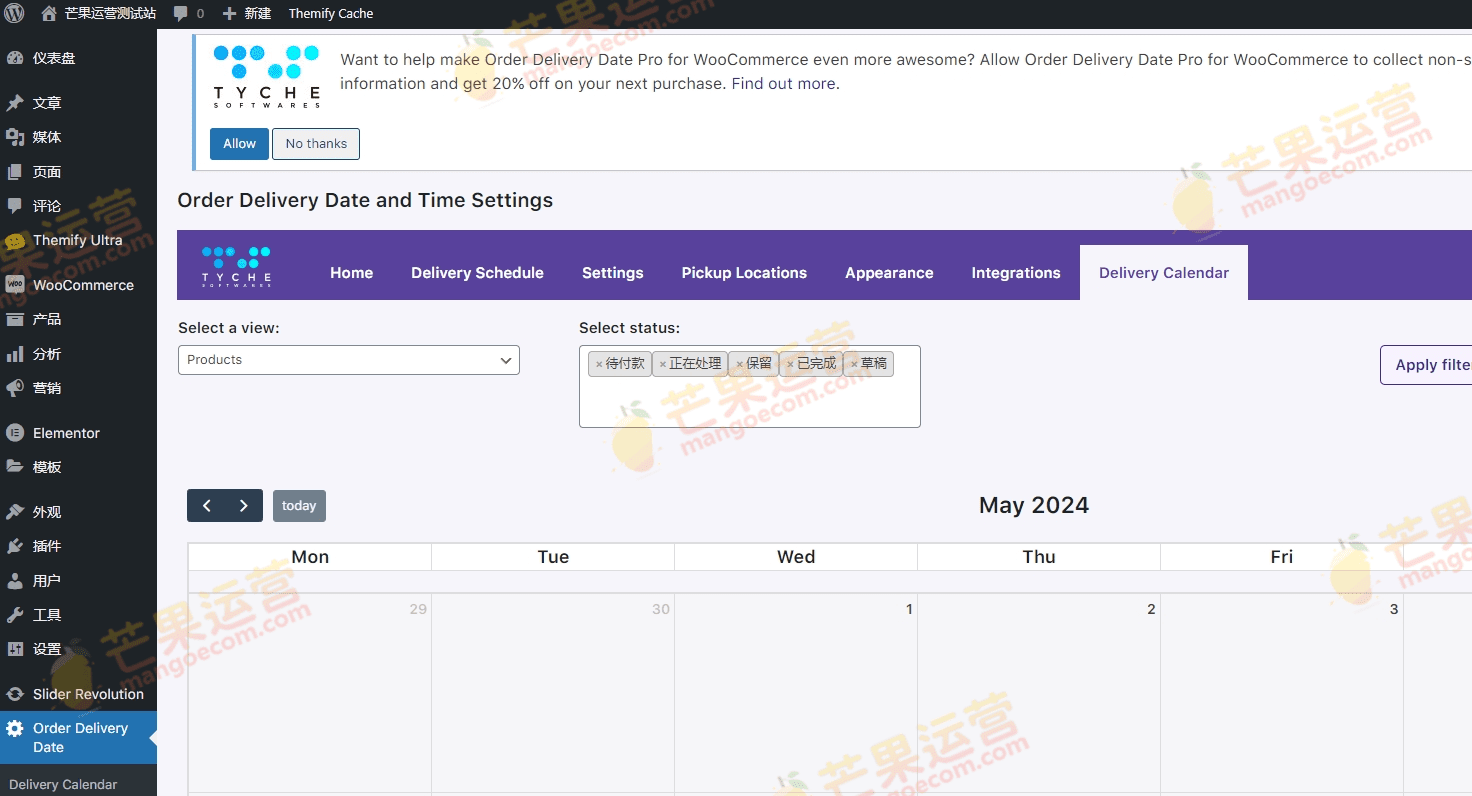
Task: Click the plus icon for 新建
Action: 229,14
